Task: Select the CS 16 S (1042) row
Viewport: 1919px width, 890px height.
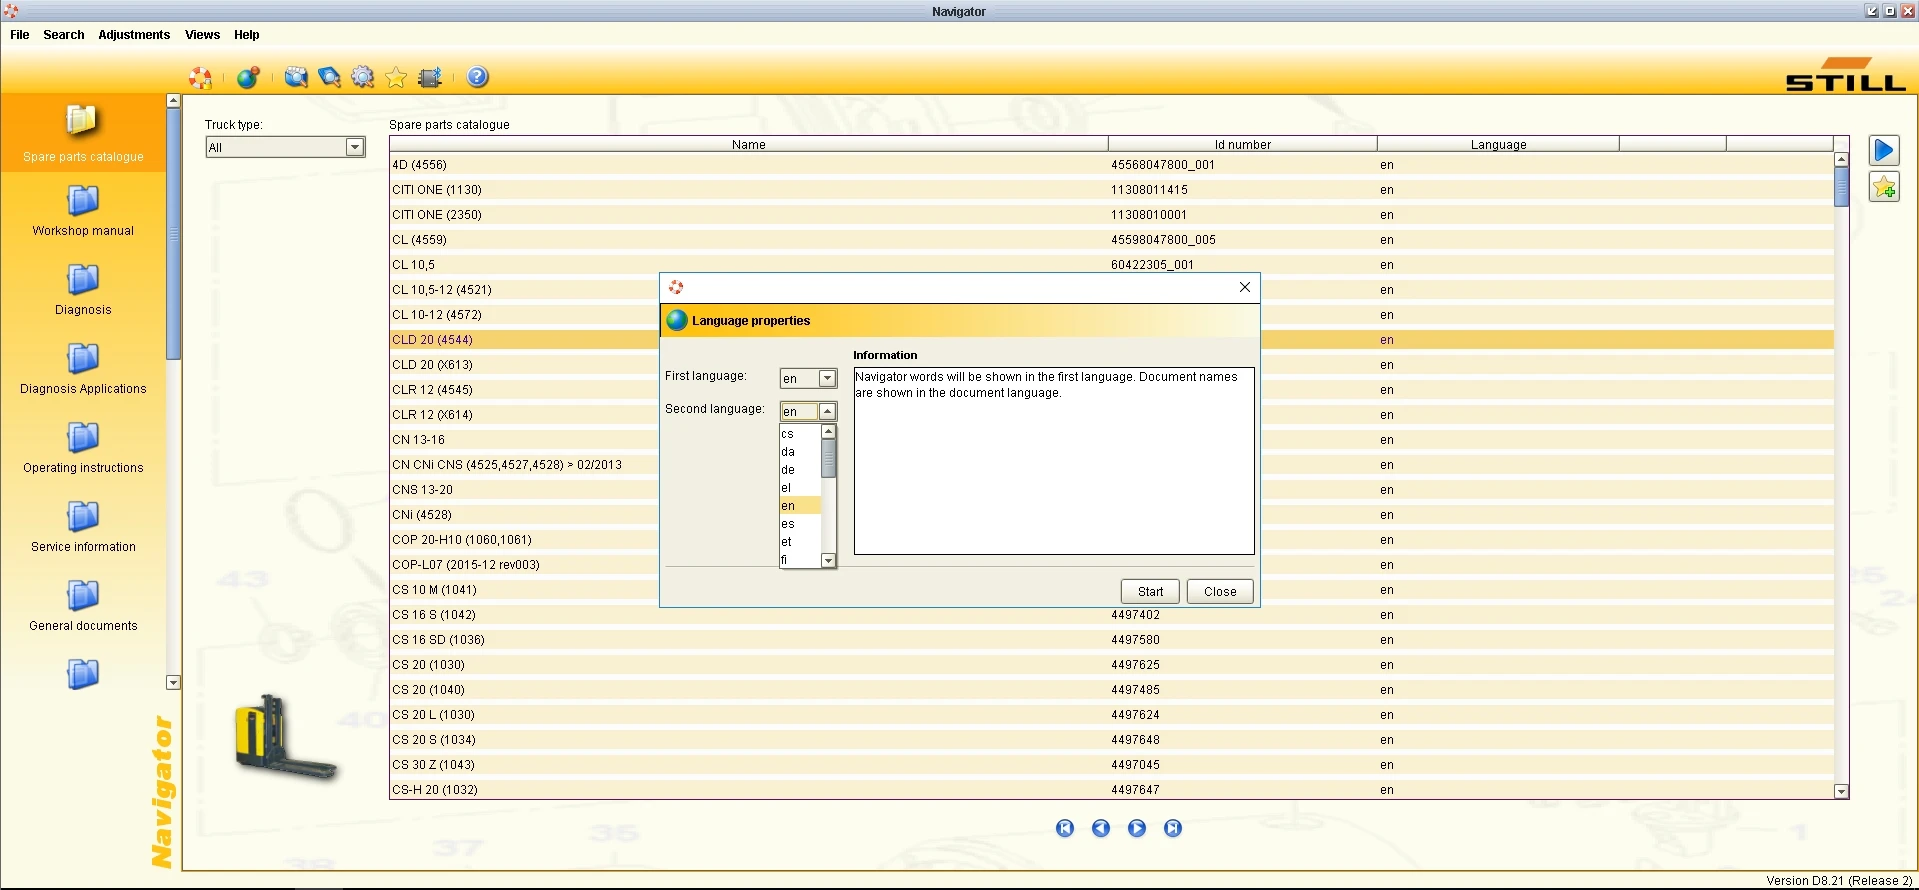Action: pos(1111,615)
